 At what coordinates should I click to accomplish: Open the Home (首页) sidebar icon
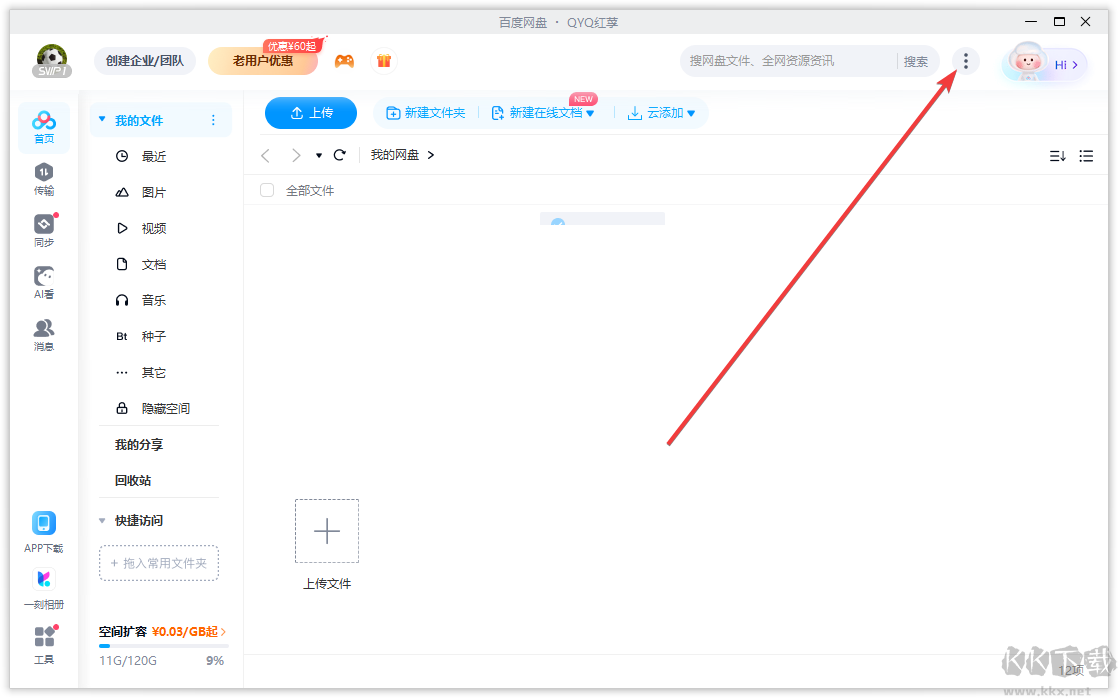(43, 128)
